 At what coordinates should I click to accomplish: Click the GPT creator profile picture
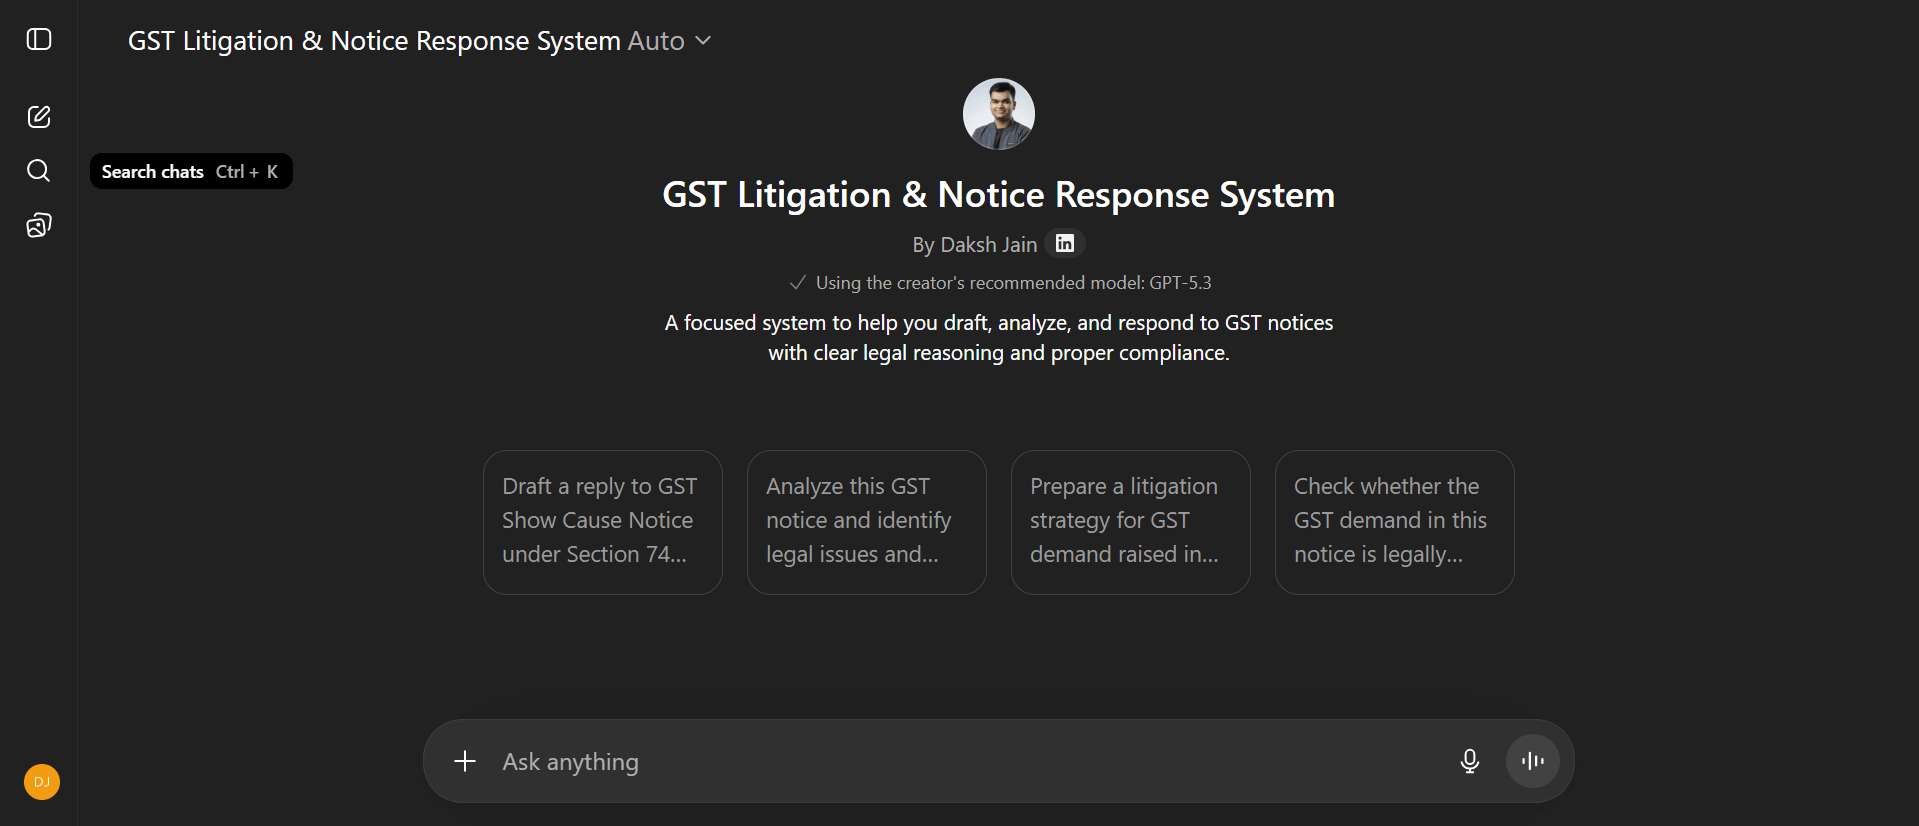[998, 114]
